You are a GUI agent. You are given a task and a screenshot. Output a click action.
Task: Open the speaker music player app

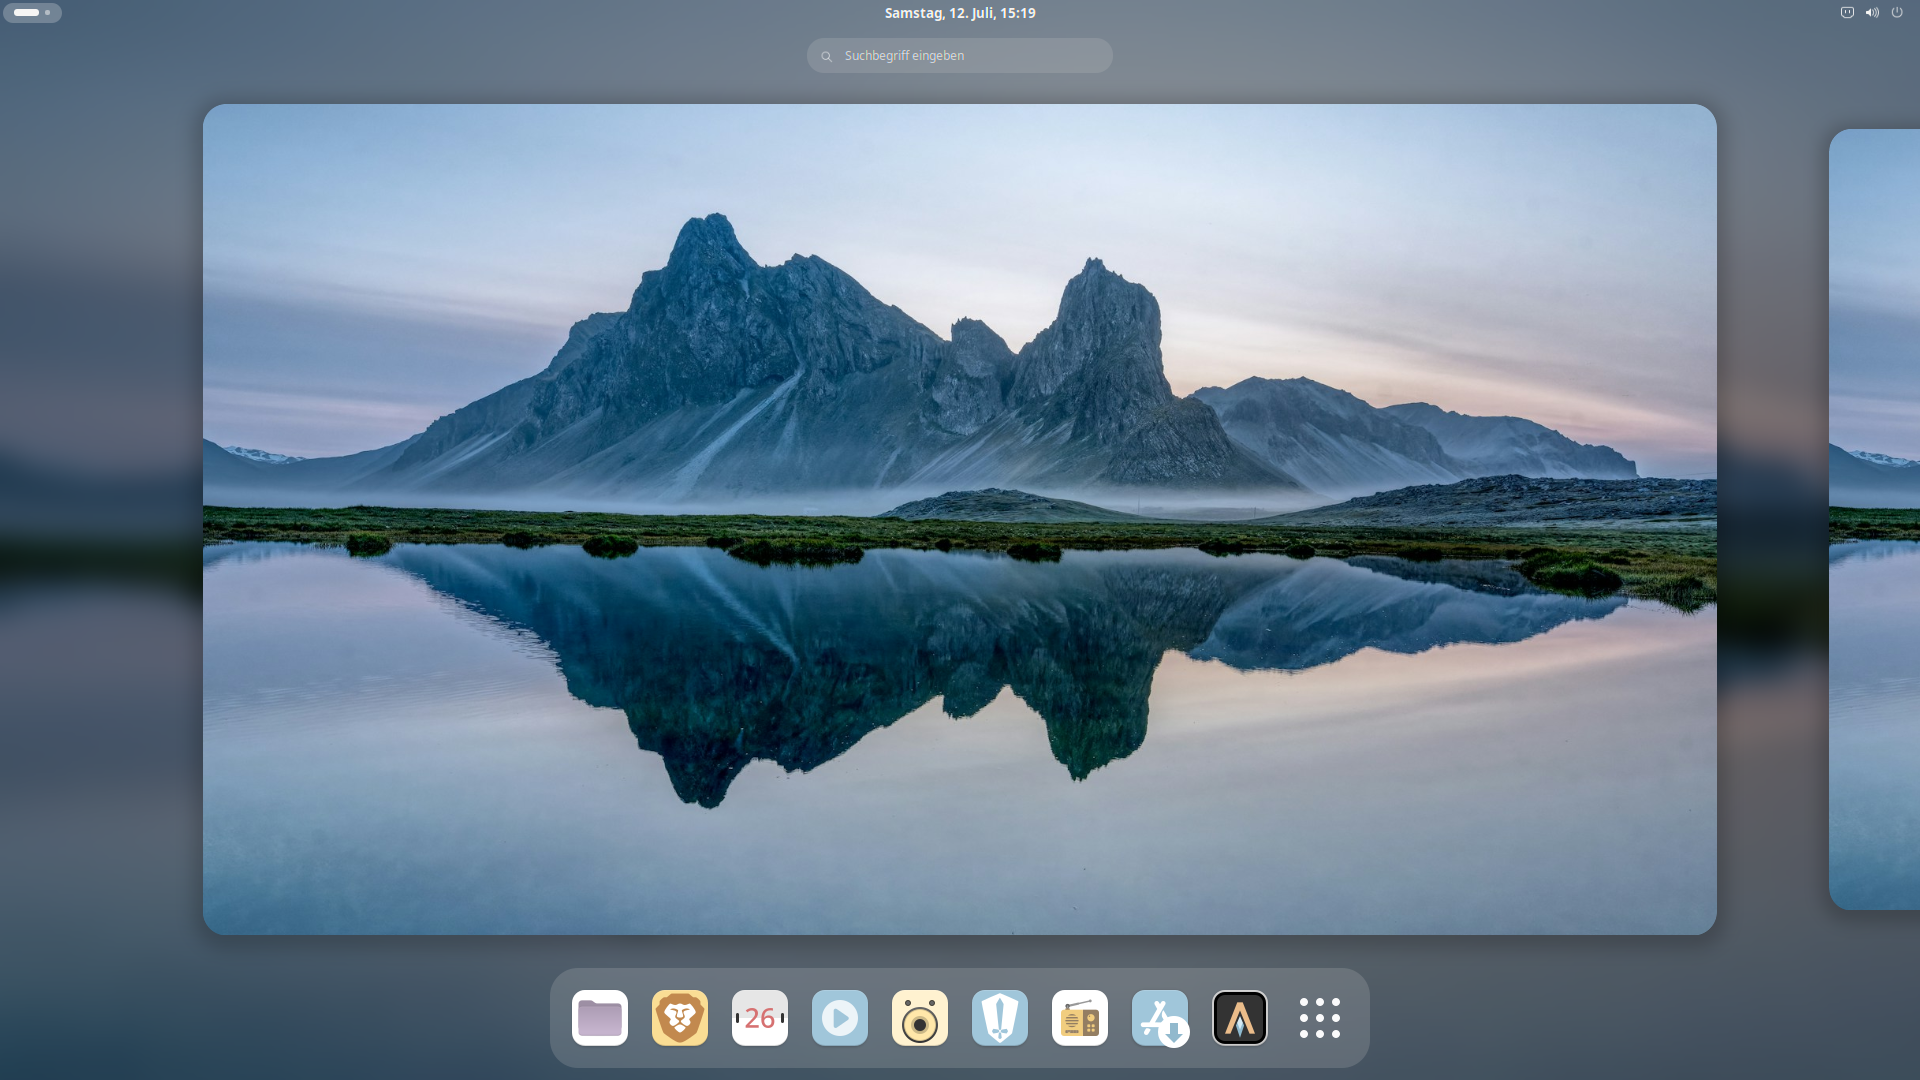[x=920, y=1018]
